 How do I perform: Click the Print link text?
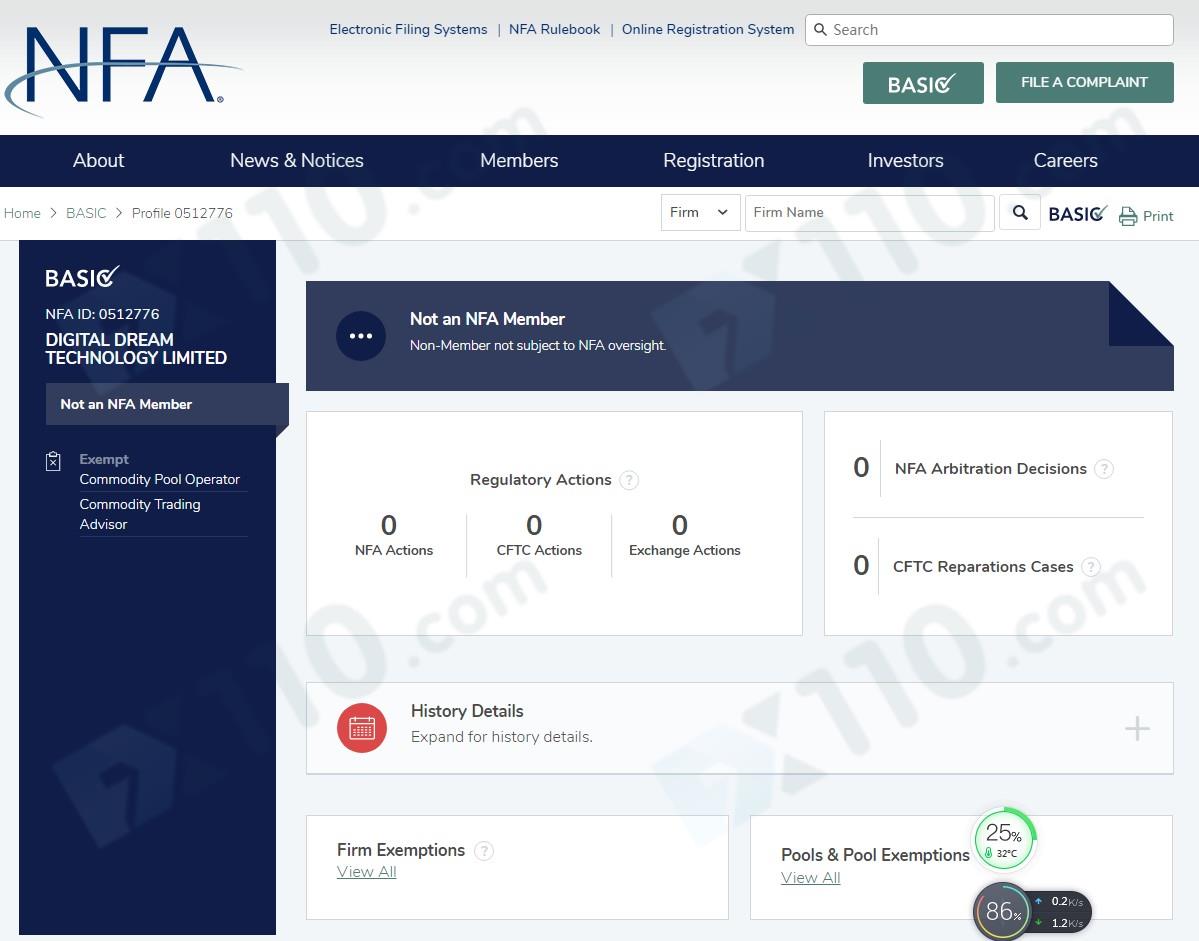coord(1158,216)
